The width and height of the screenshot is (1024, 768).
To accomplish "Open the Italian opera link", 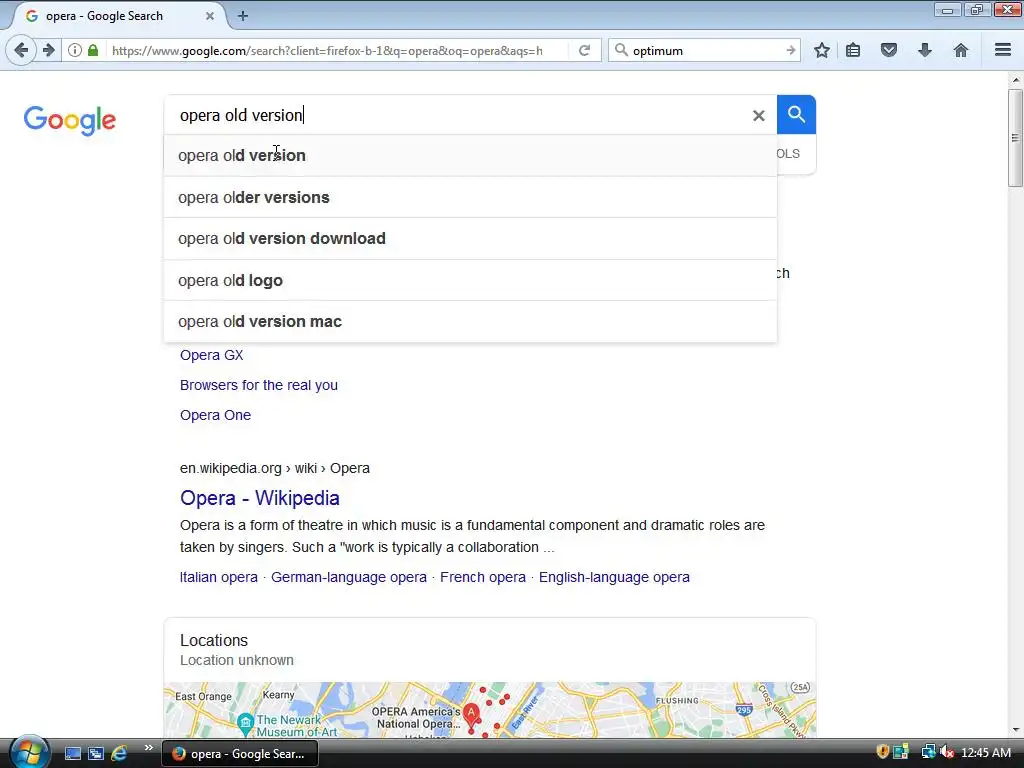I will [219, 577].
